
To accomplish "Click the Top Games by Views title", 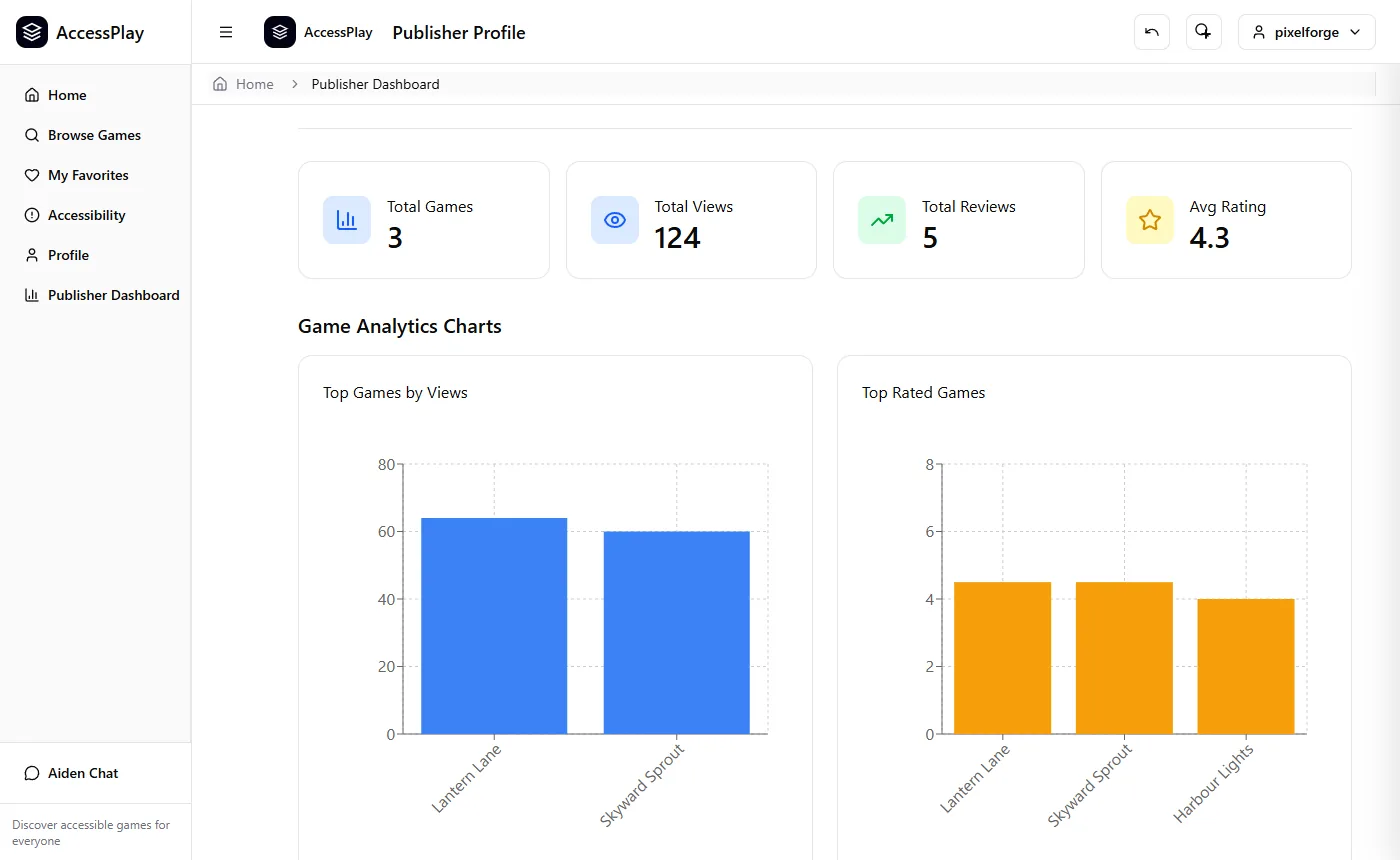I will 395,393.
